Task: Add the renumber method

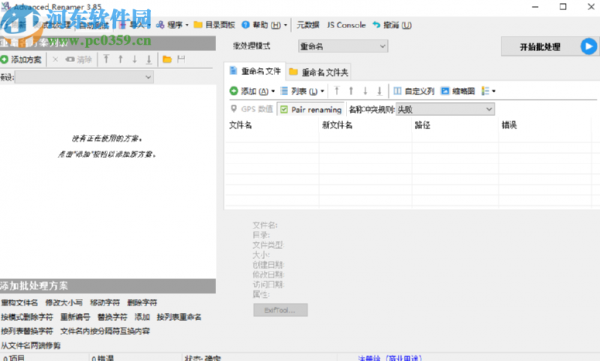Action: [x=75, y=317]
